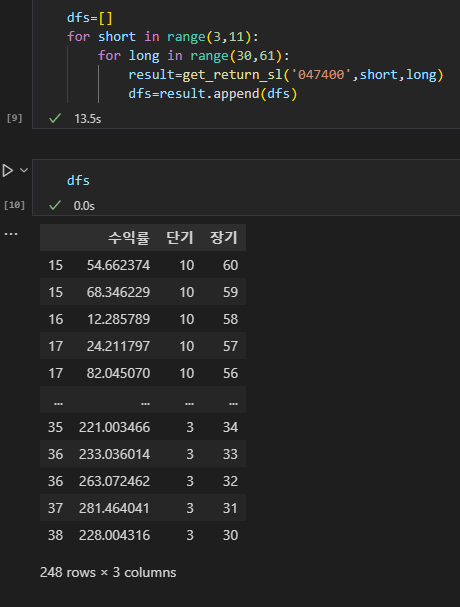
Task: Click the 장기 column header
Action: pyautogui.click(x=223, y=237)
